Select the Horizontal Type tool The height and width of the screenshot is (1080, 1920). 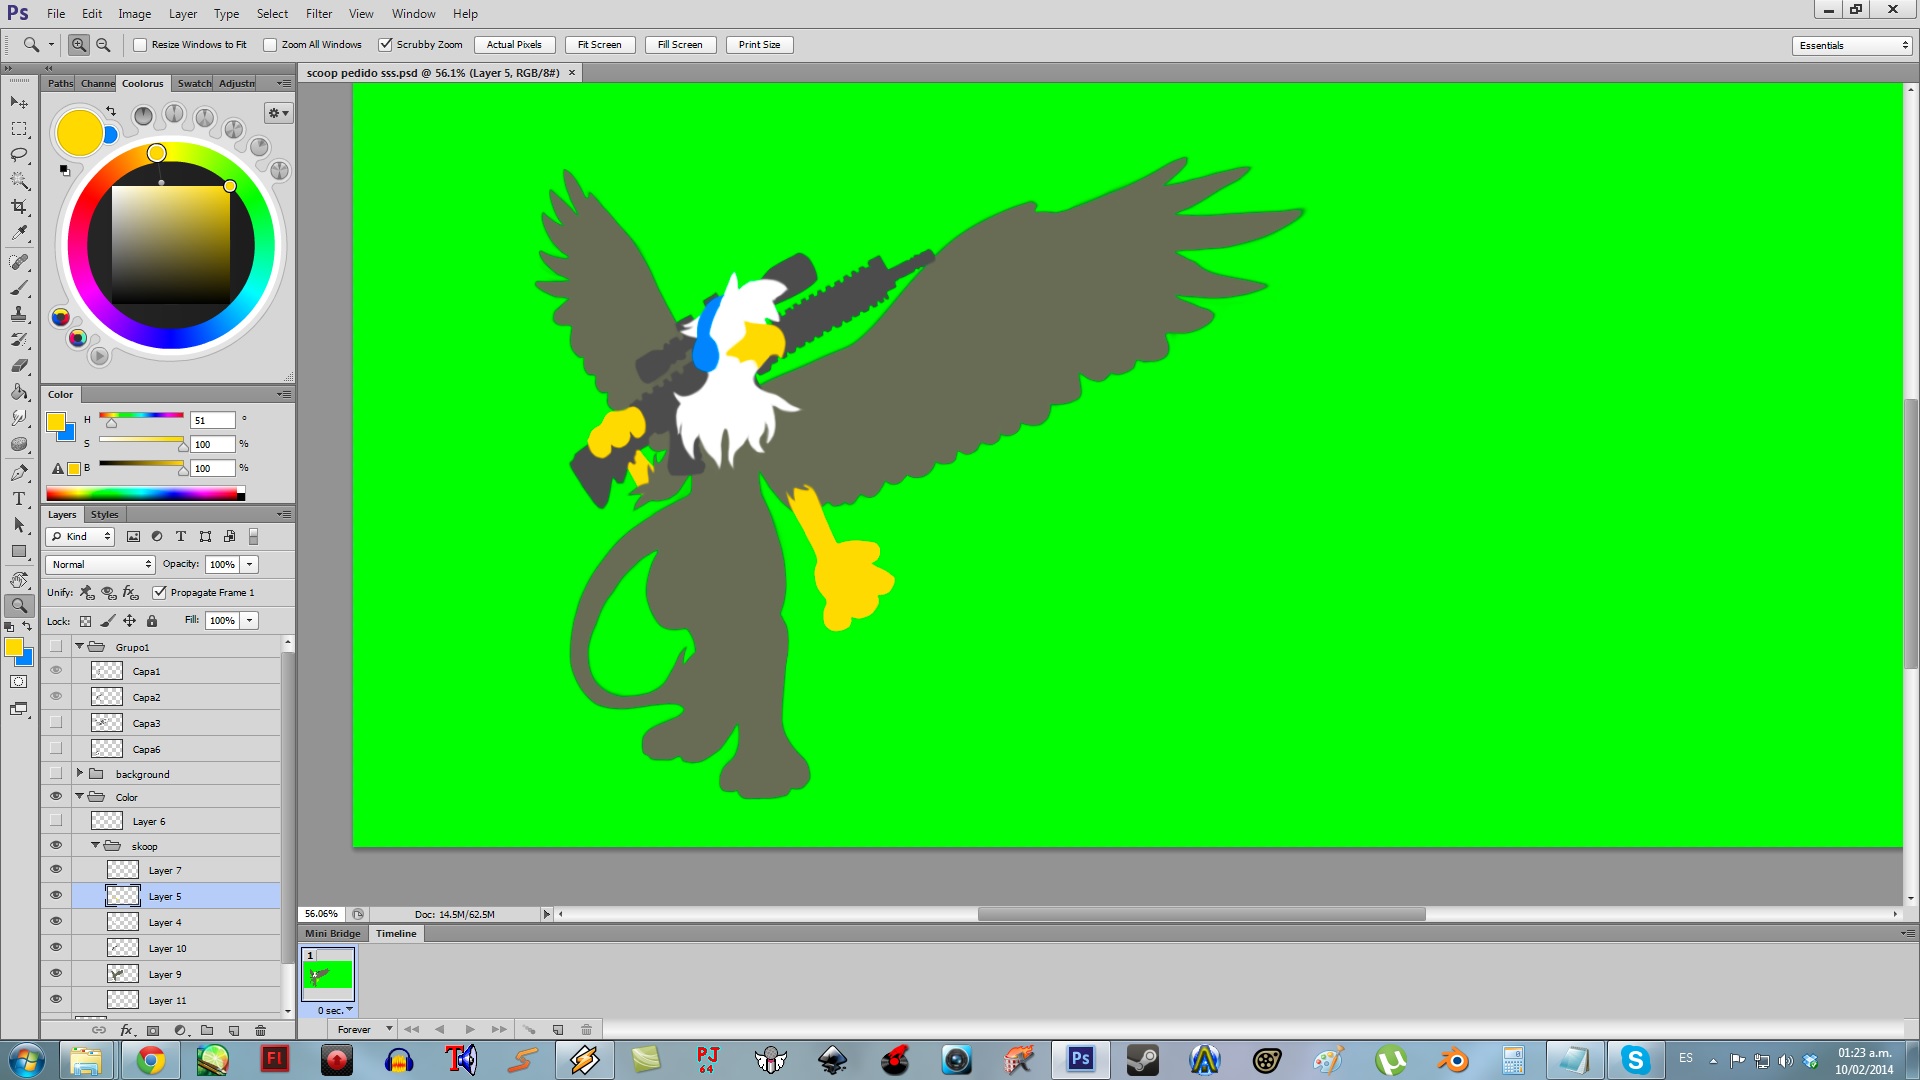pyautogui.click(x=19, y=499)
